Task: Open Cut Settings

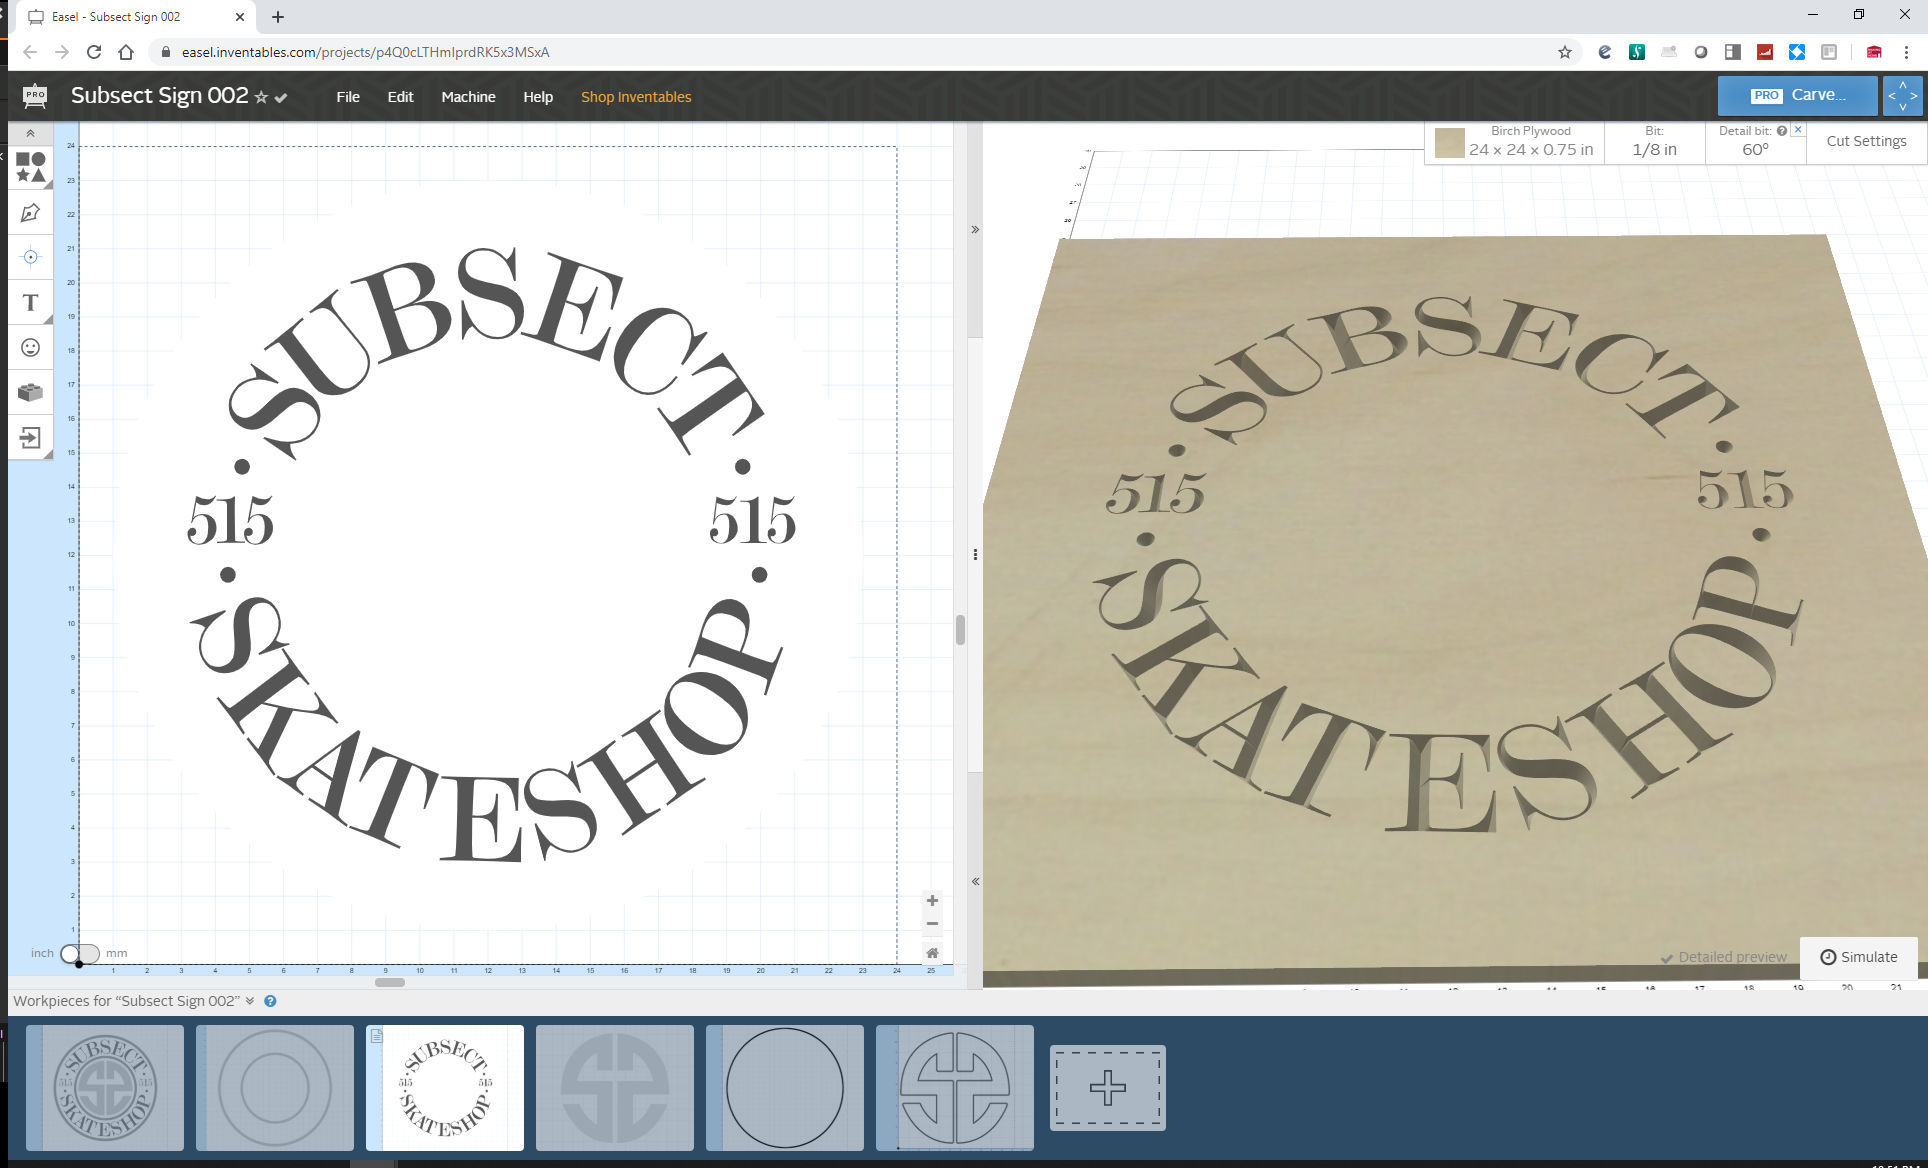Action: click(1866, 141)
